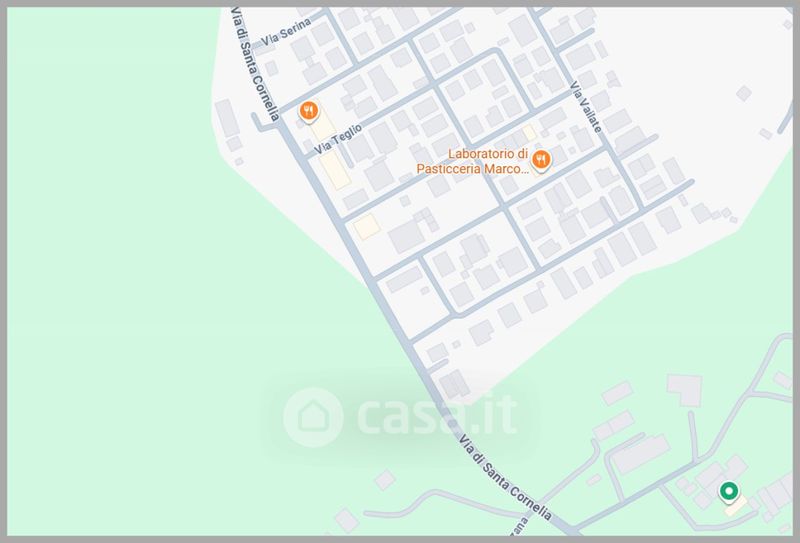Select the L-shaped gray building in the southeast green area

click(684, 389)
